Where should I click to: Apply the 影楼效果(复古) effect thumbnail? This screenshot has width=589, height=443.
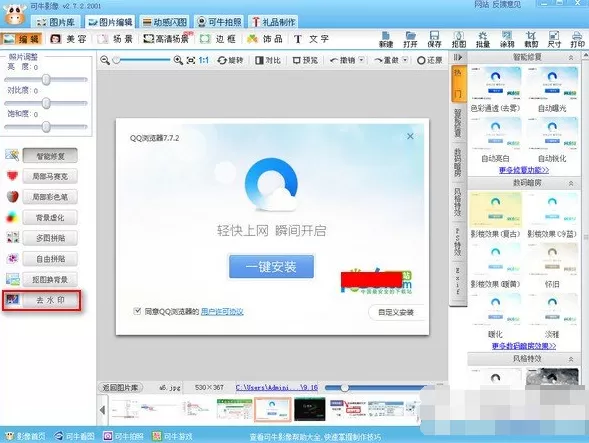(495, 210)
